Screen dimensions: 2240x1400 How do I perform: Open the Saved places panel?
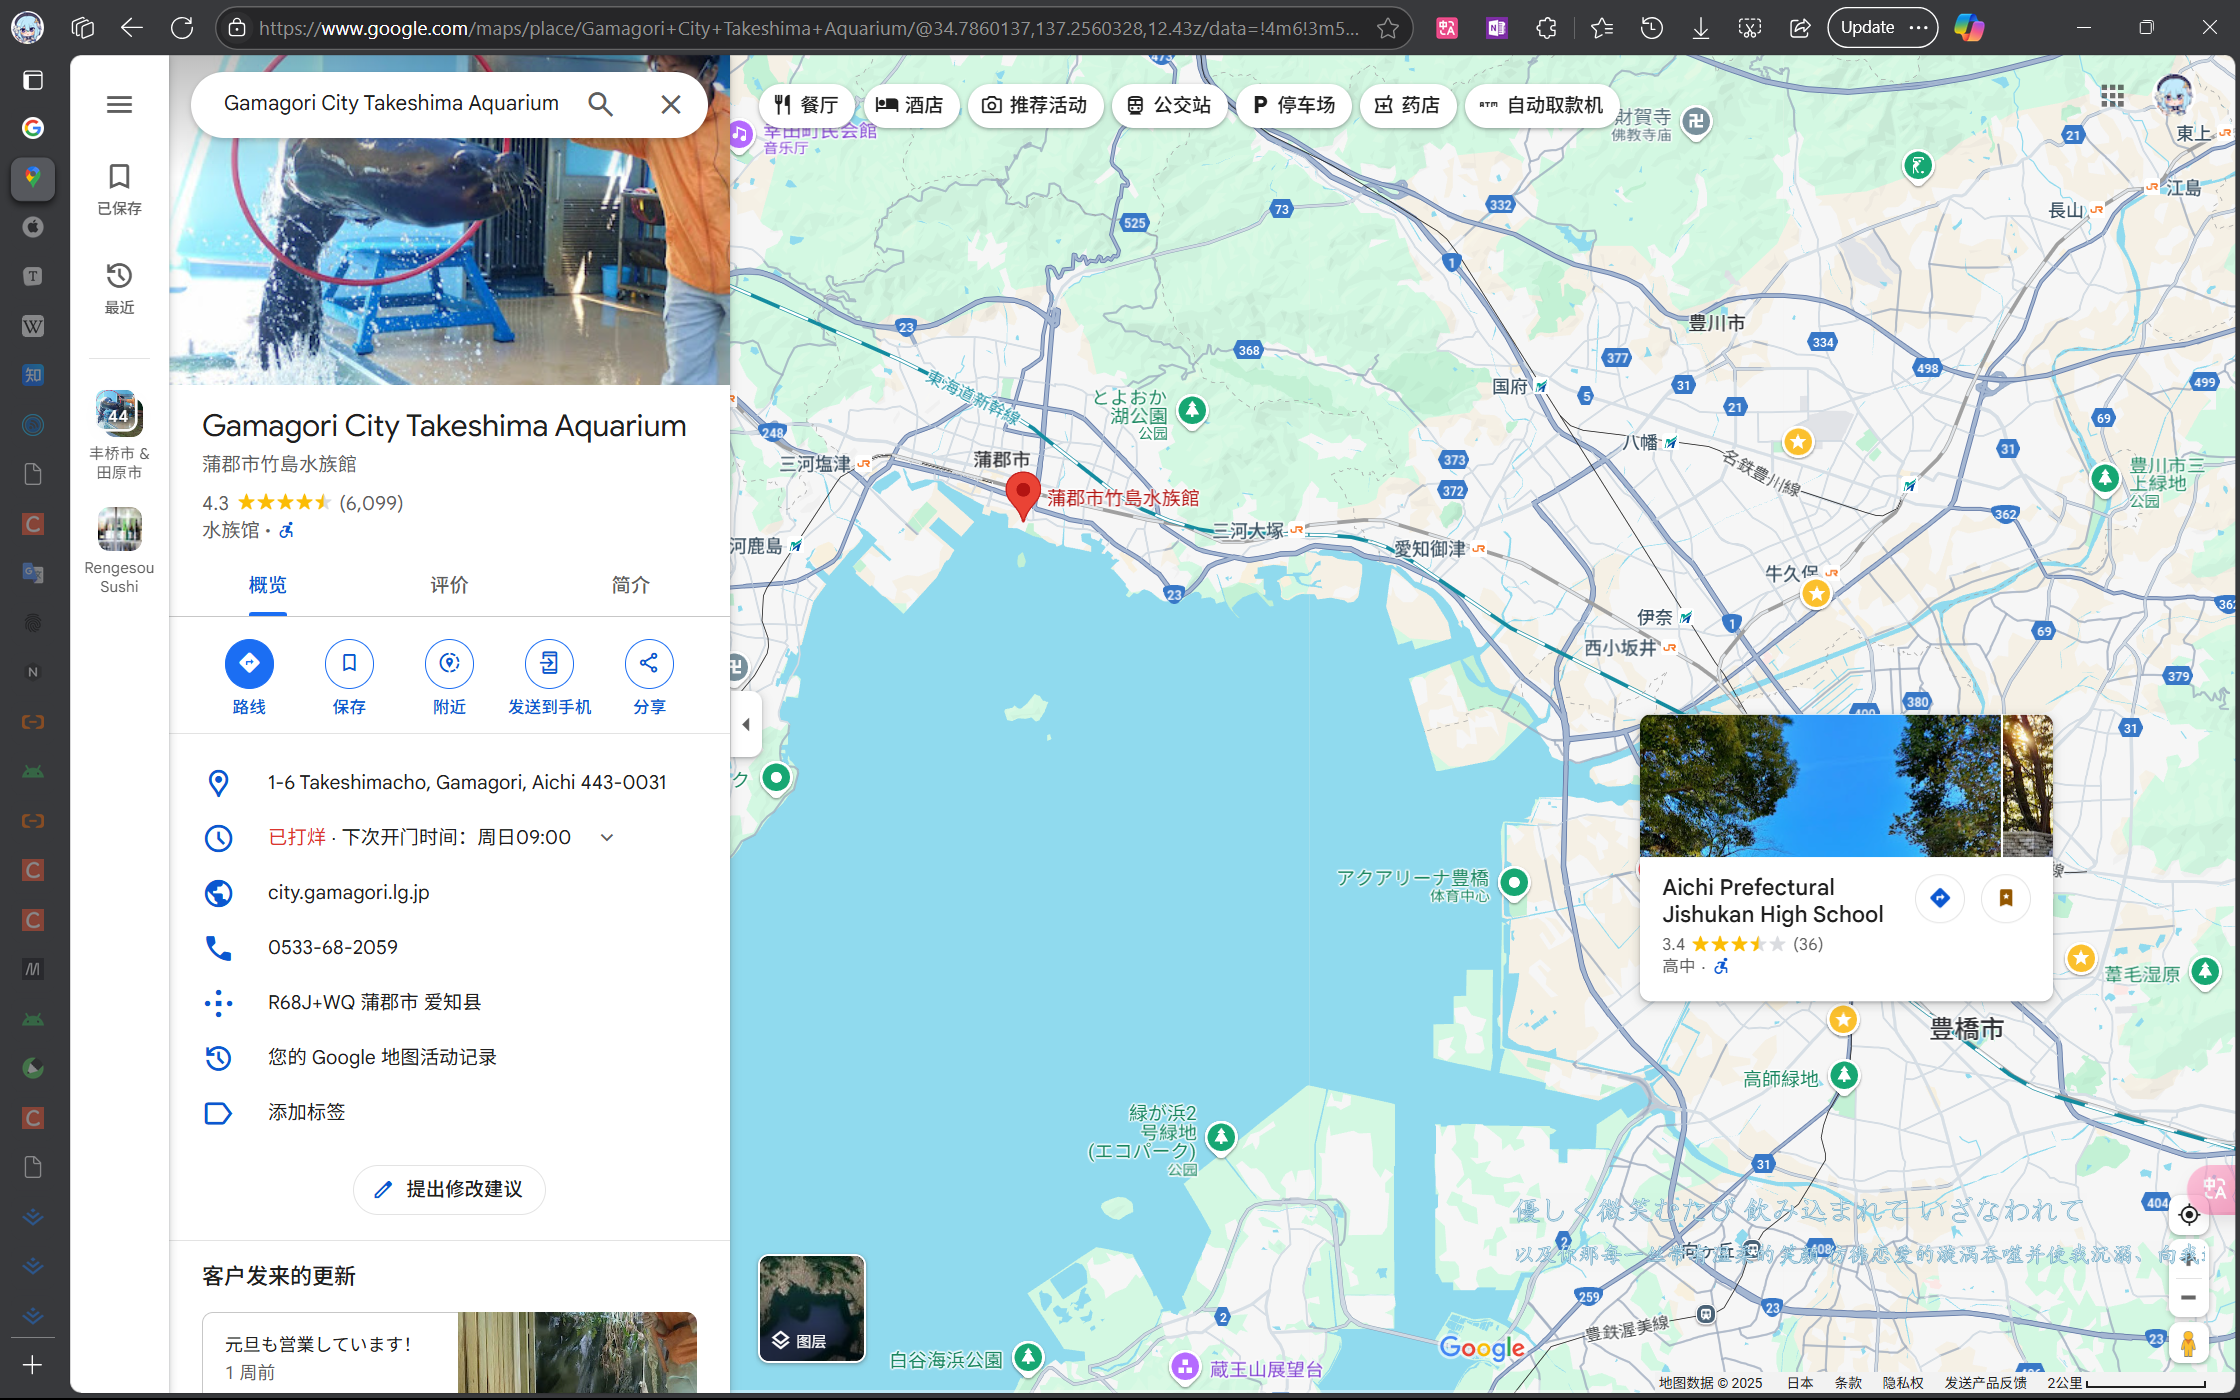(x=119, y=188)
